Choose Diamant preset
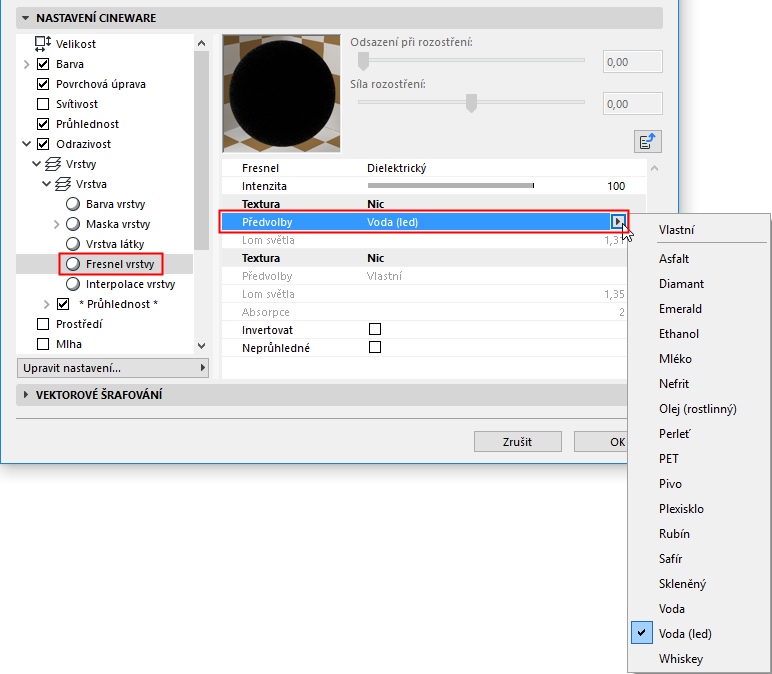Image resolution: width=772 pixels, height=674 pixels. click(699, 284)
